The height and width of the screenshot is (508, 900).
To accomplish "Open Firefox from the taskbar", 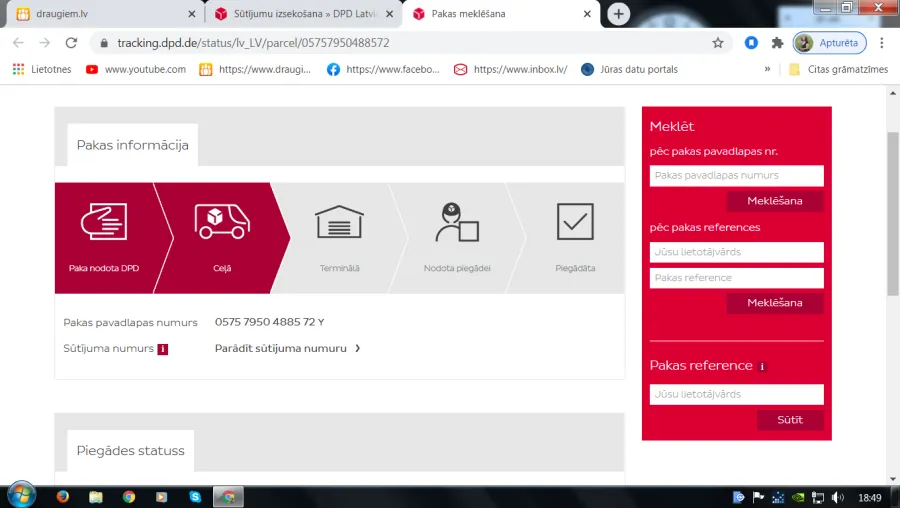I will pyautogui.click(x=63, y=497).
